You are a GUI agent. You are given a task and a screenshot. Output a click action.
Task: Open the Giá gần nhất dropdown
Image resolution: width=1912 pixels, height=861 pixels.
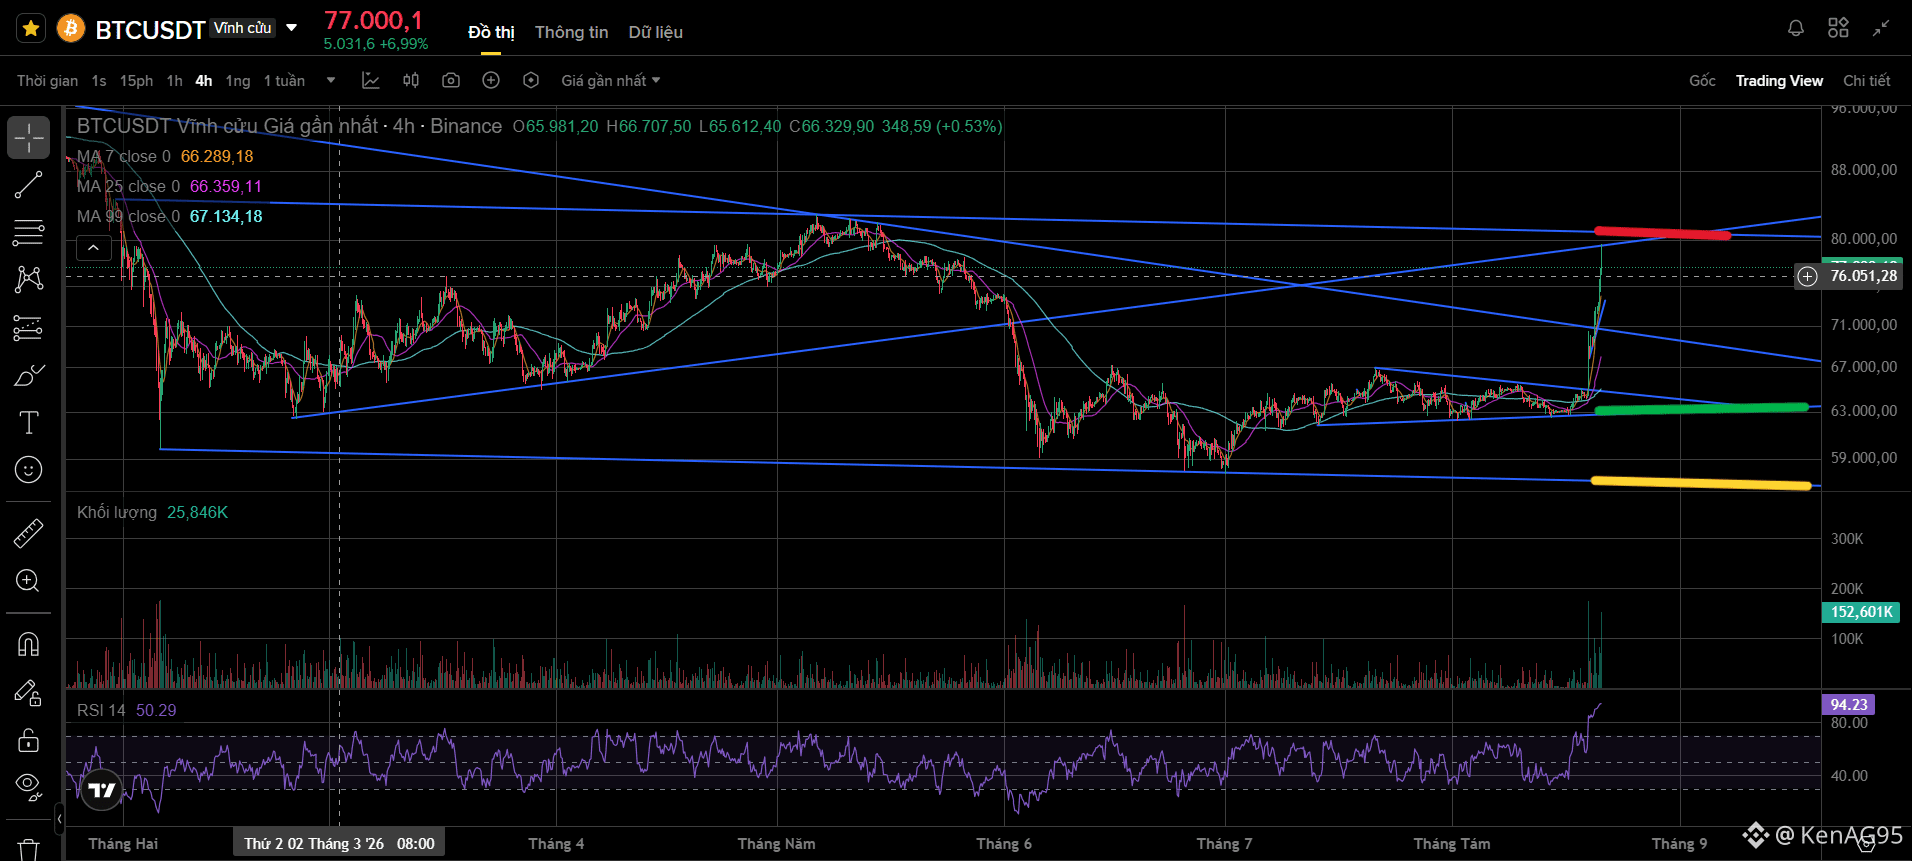pyautogui.click(x=611, y=81)
